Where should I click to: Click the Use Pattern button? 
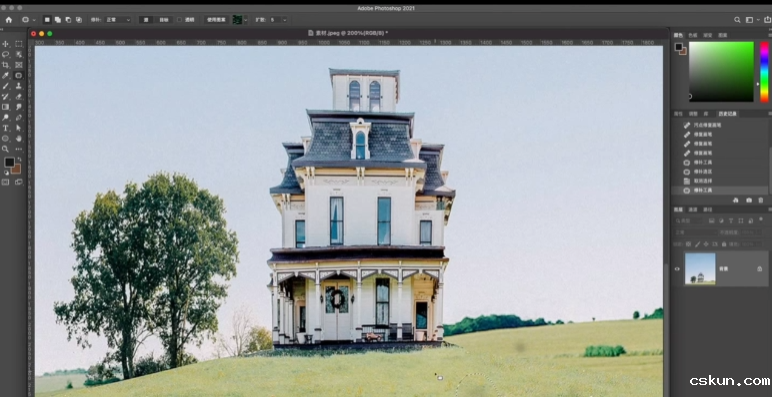coord(216,20)
